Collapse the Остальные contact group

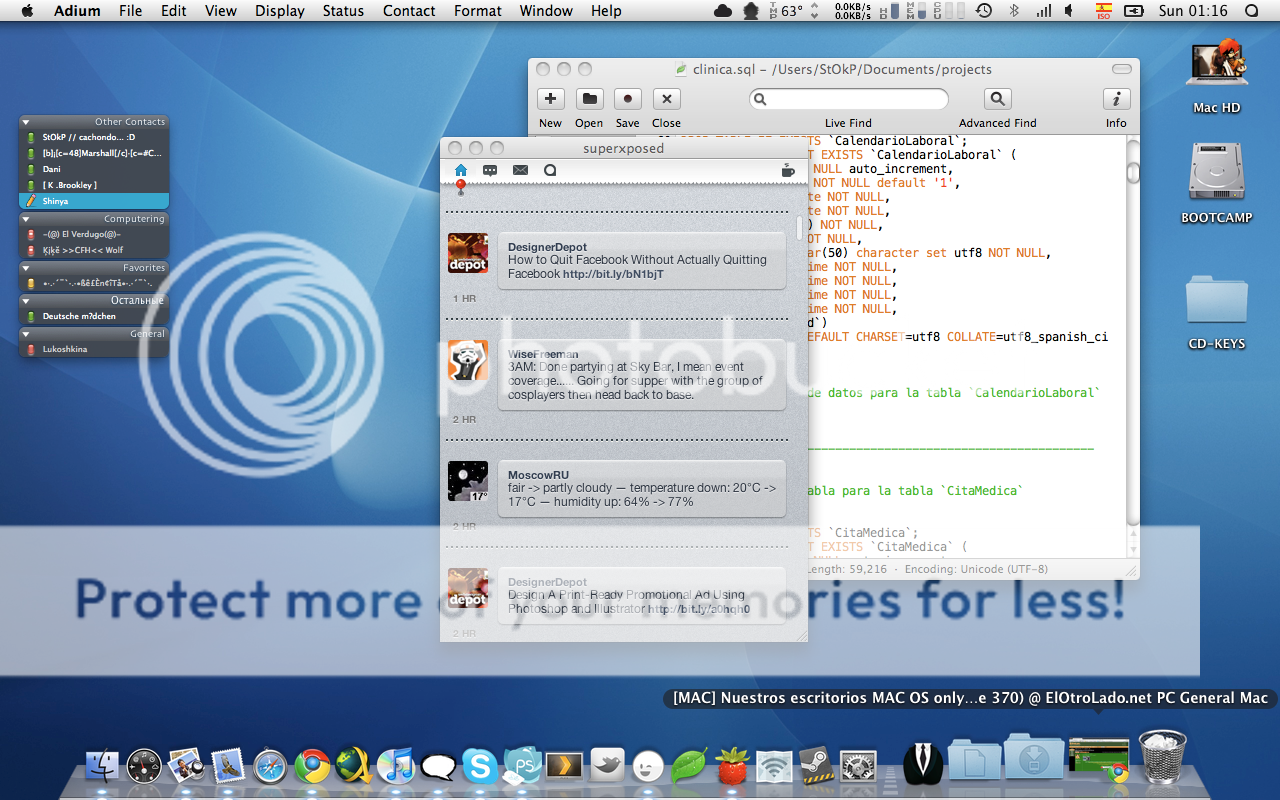pyautogui.click(x=26, y=300)
